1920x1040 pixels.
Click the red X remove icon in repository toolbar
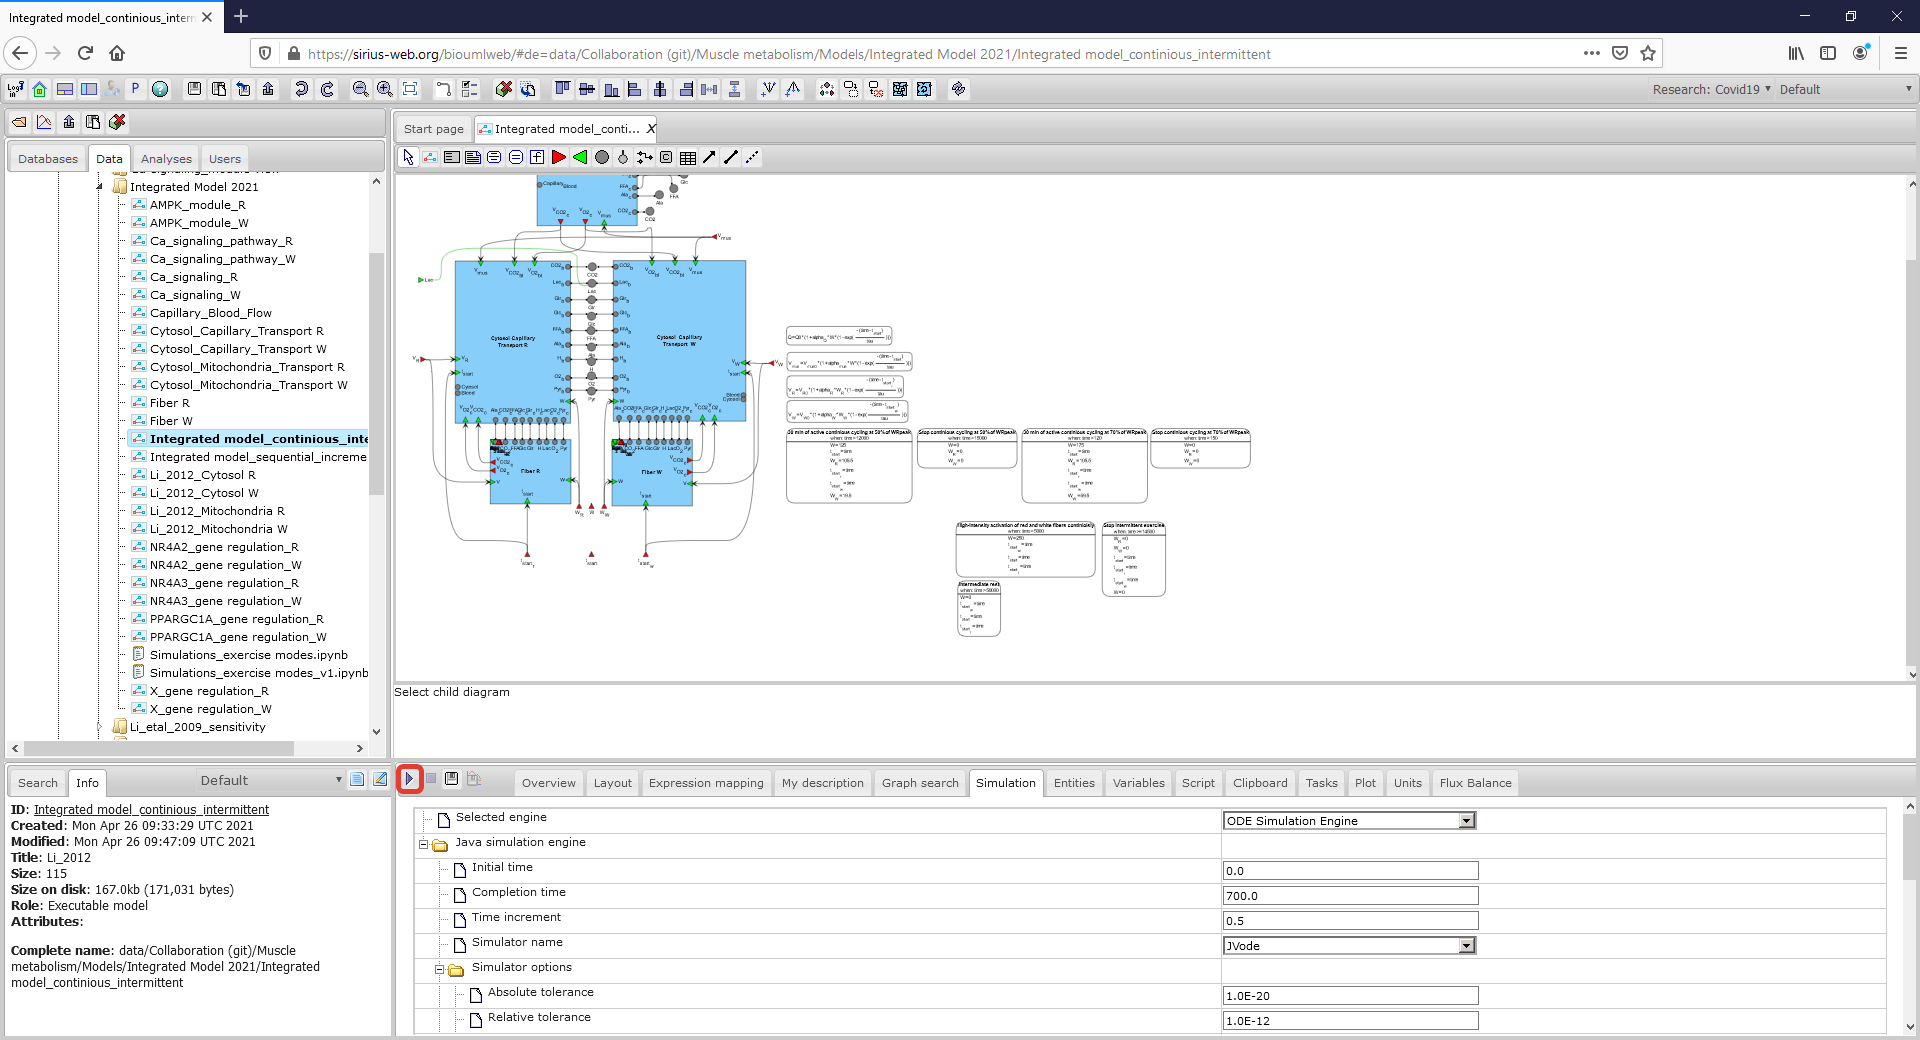(x=117, y=122)
